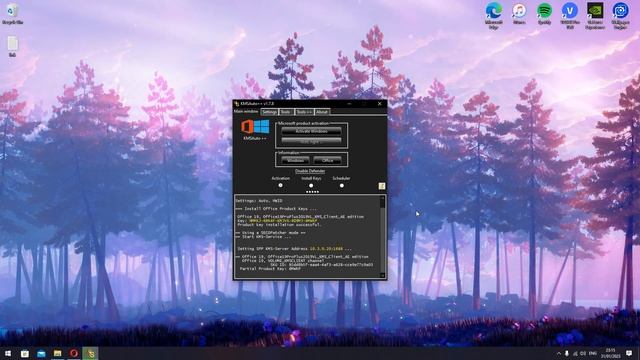Viewport: 640px width, 360px height.
Task: Click the log scrollbar thumb
Action: [x=382, y=204]
